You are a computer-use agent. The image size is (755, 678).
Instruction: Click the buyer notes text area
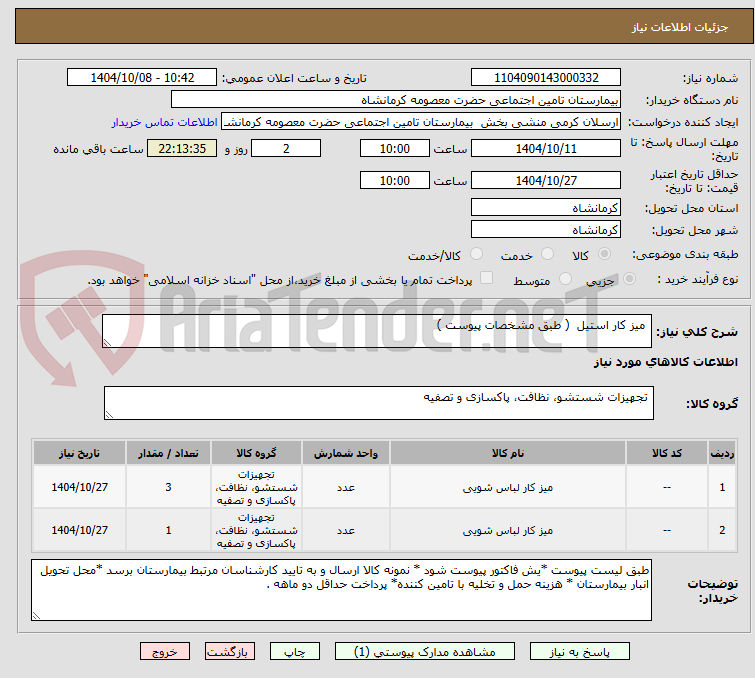point(341,590)
